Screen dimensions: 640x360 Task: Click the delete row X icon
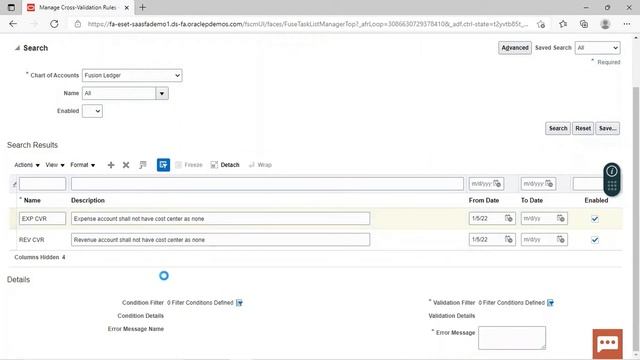[x=126, y=165]
